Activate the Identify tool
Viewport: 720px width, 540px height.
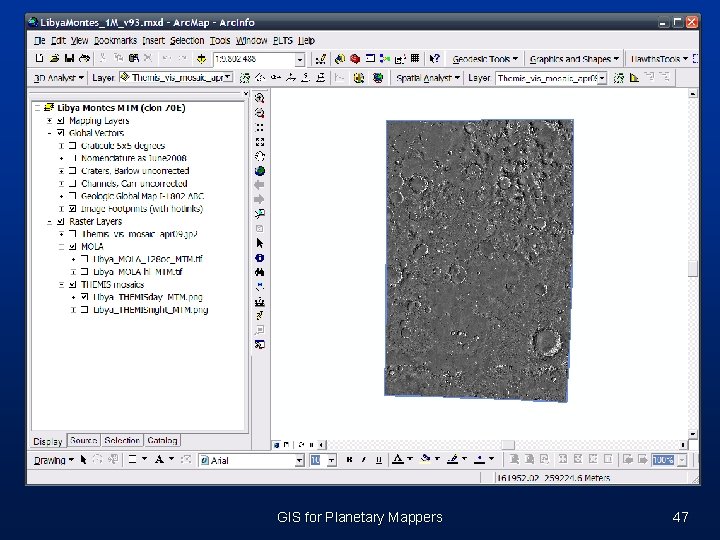coord(259,258)
